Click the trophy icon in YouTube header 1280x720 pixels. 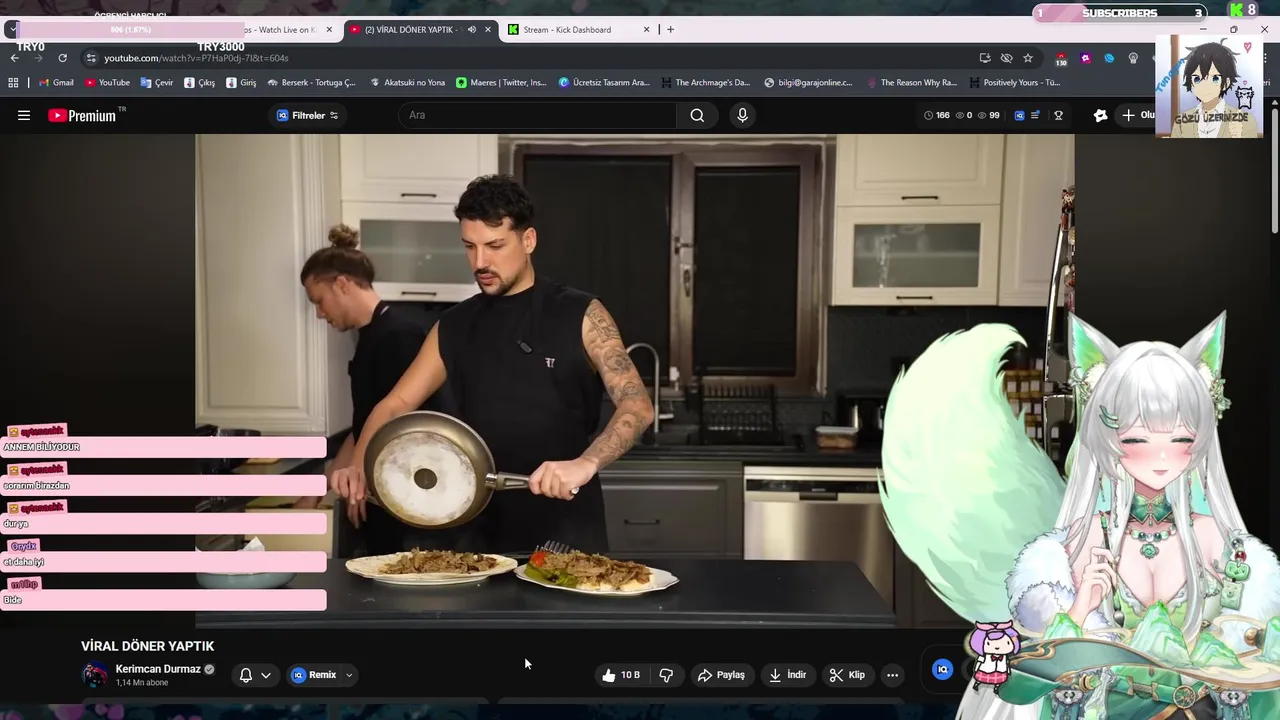tap(1058, 116)
